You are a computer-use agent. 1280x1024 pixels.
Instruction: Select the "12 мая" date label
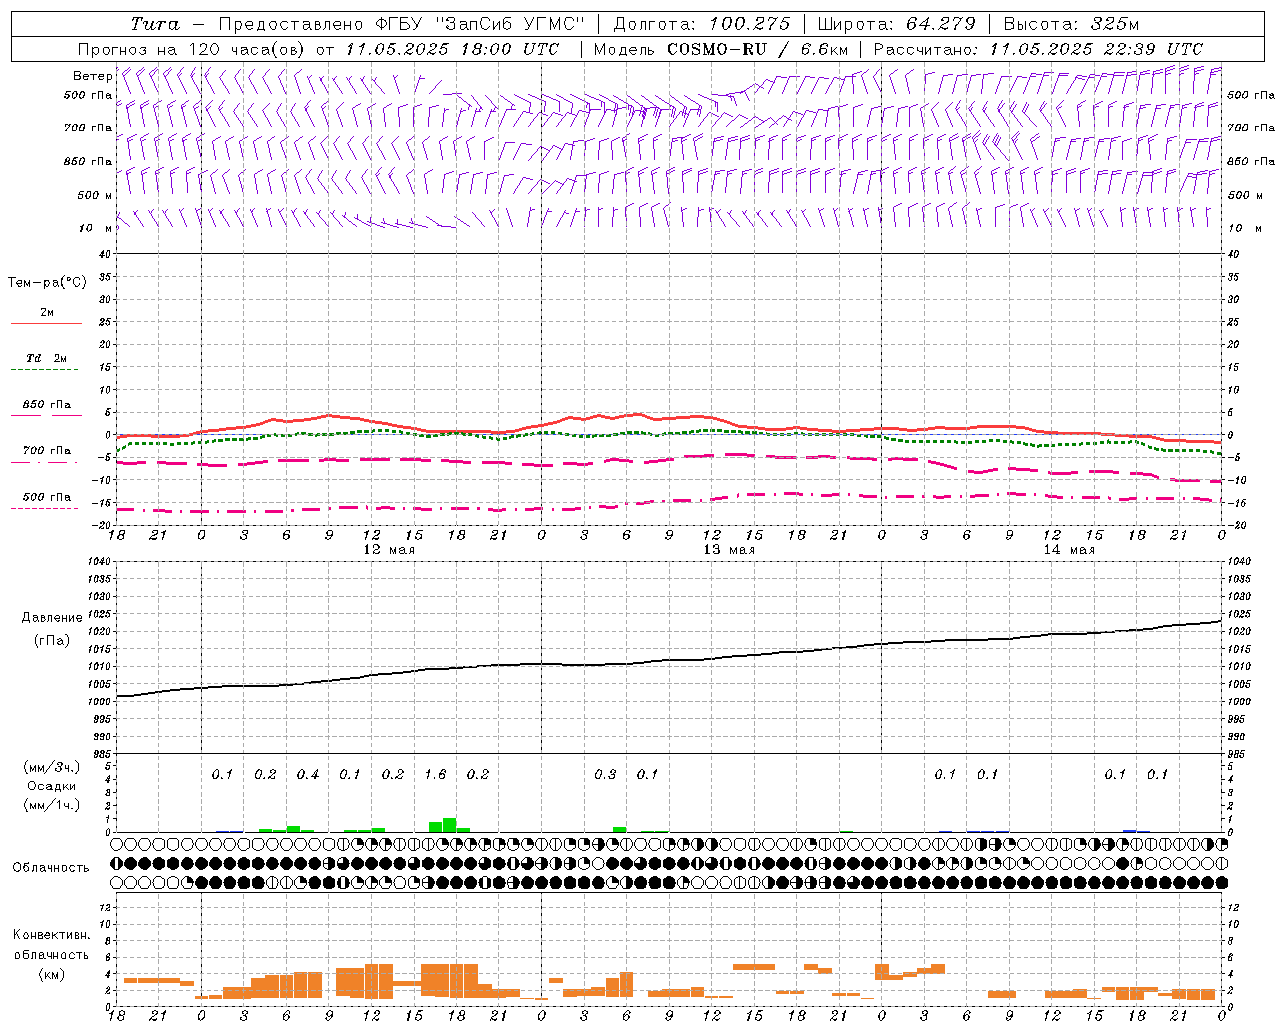[x=389, y=550]
